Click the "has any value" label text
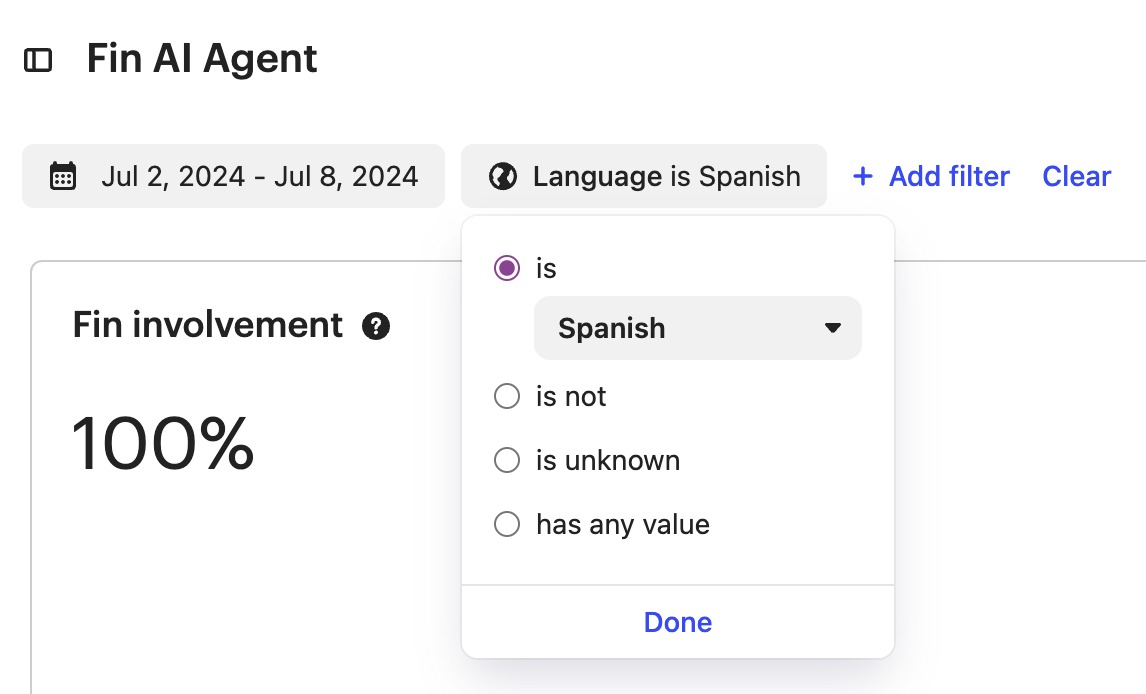 [x=623, y=525]
